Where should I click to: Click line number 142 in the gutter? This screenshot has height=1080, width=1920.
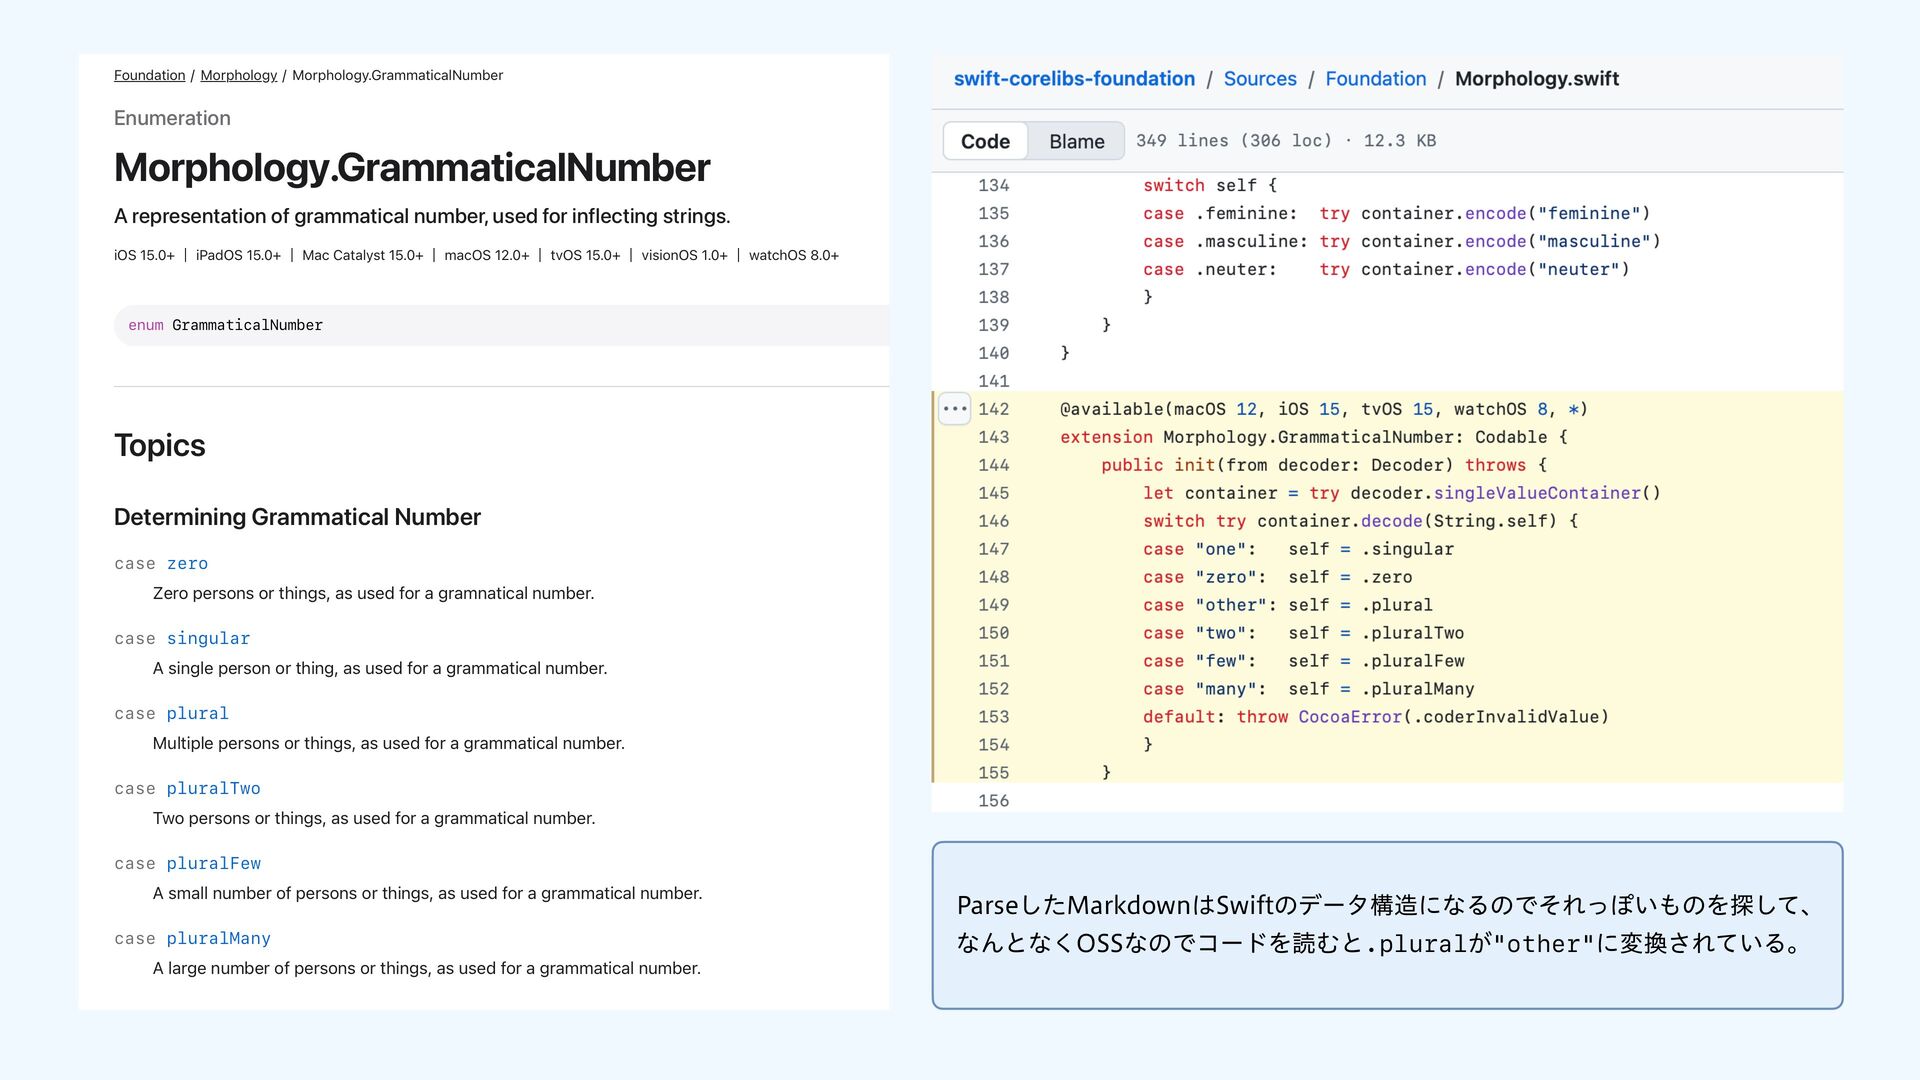coord(993,409)
